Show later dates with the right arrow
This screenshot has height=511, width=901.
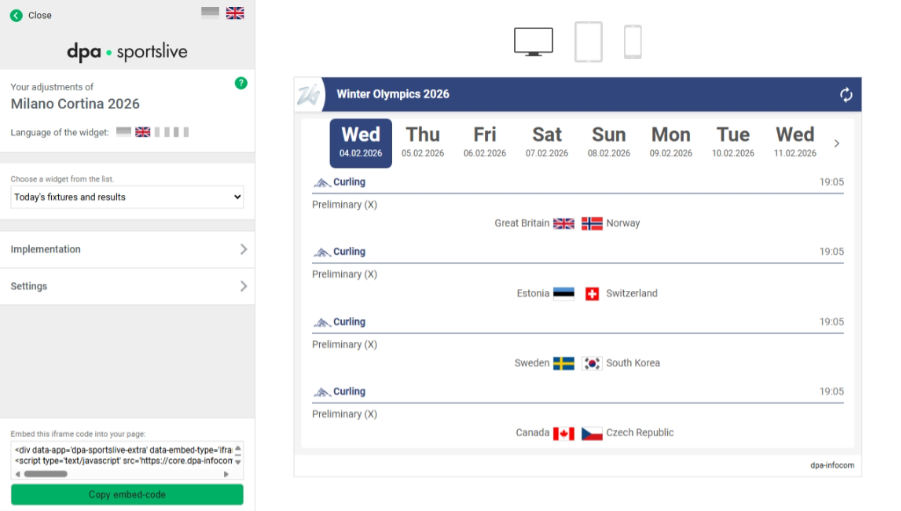[837, 143]
